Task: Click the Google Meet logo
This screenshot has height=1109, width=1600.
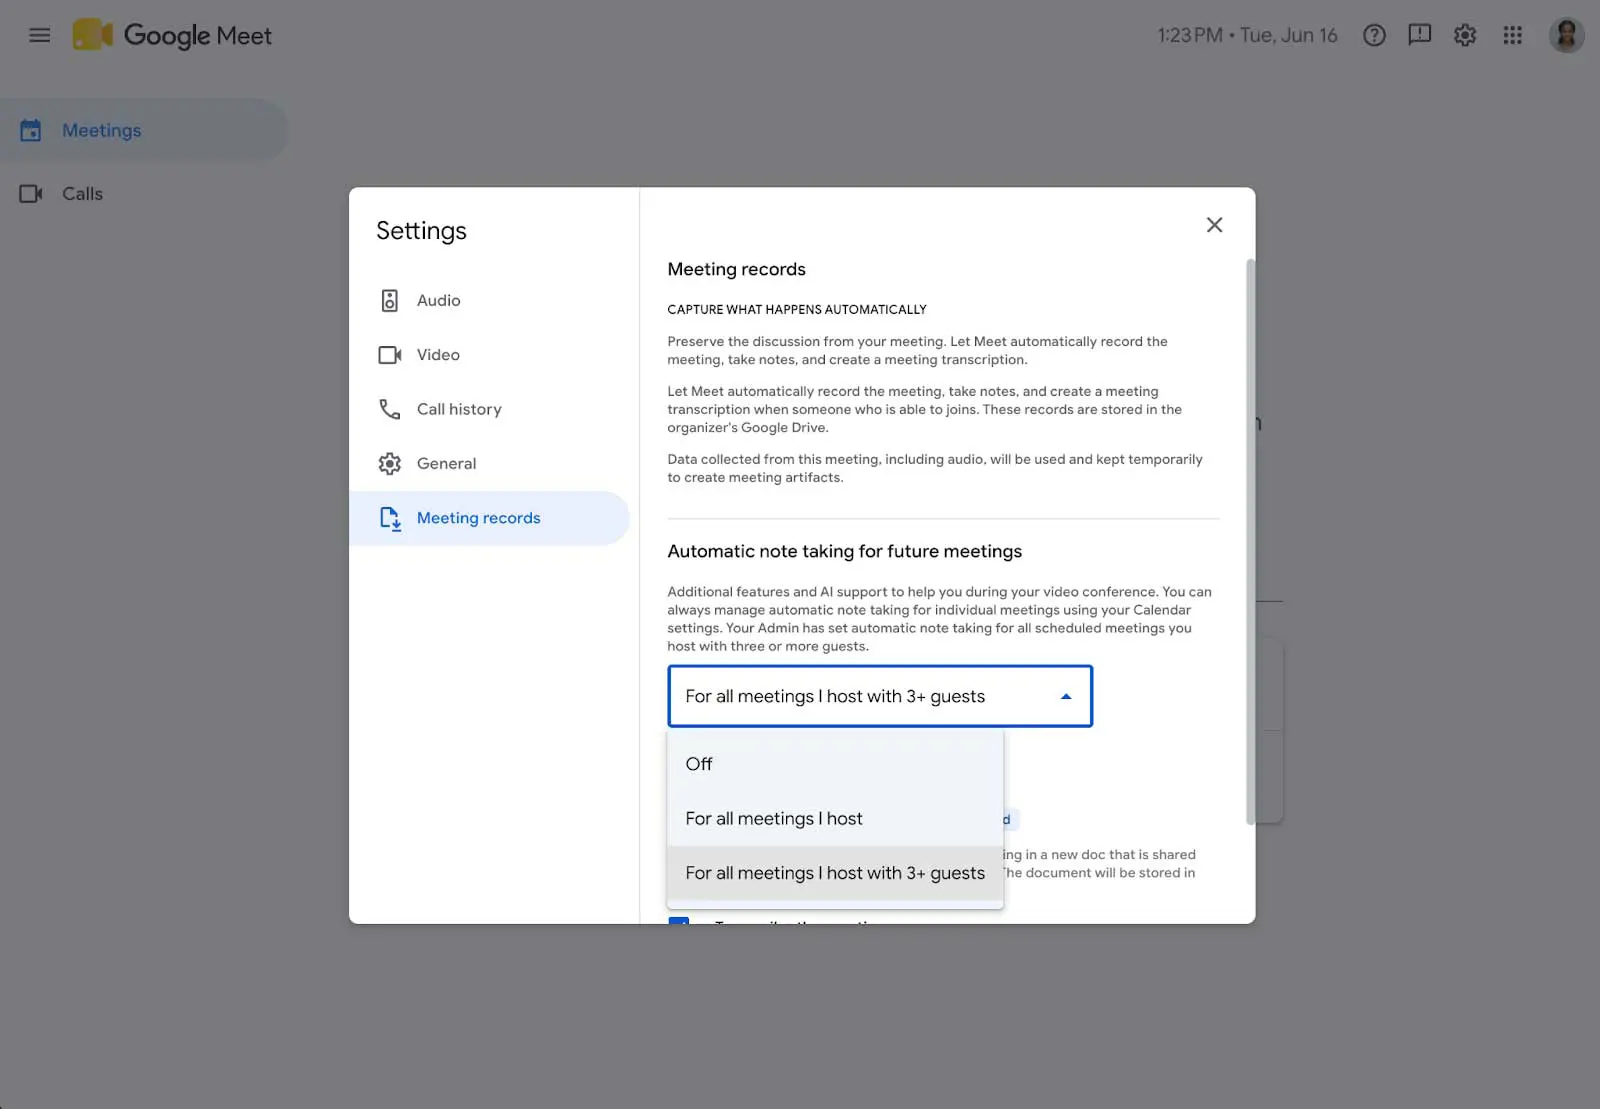Action: pos(172,35)
